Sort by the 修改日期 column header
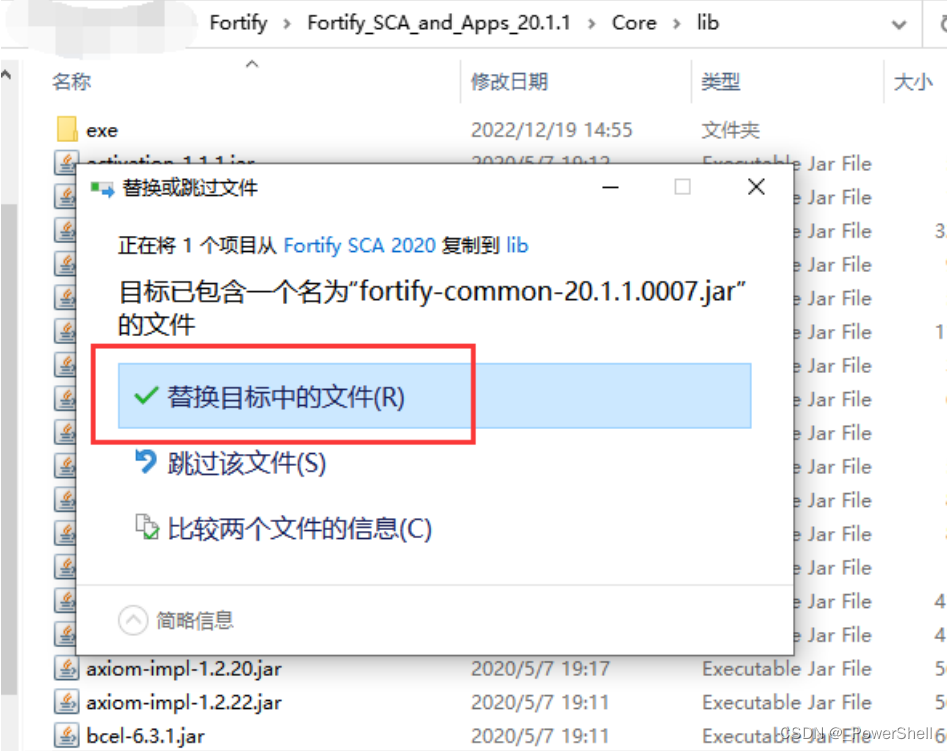947x751 pixels. [x=509, y=81]
